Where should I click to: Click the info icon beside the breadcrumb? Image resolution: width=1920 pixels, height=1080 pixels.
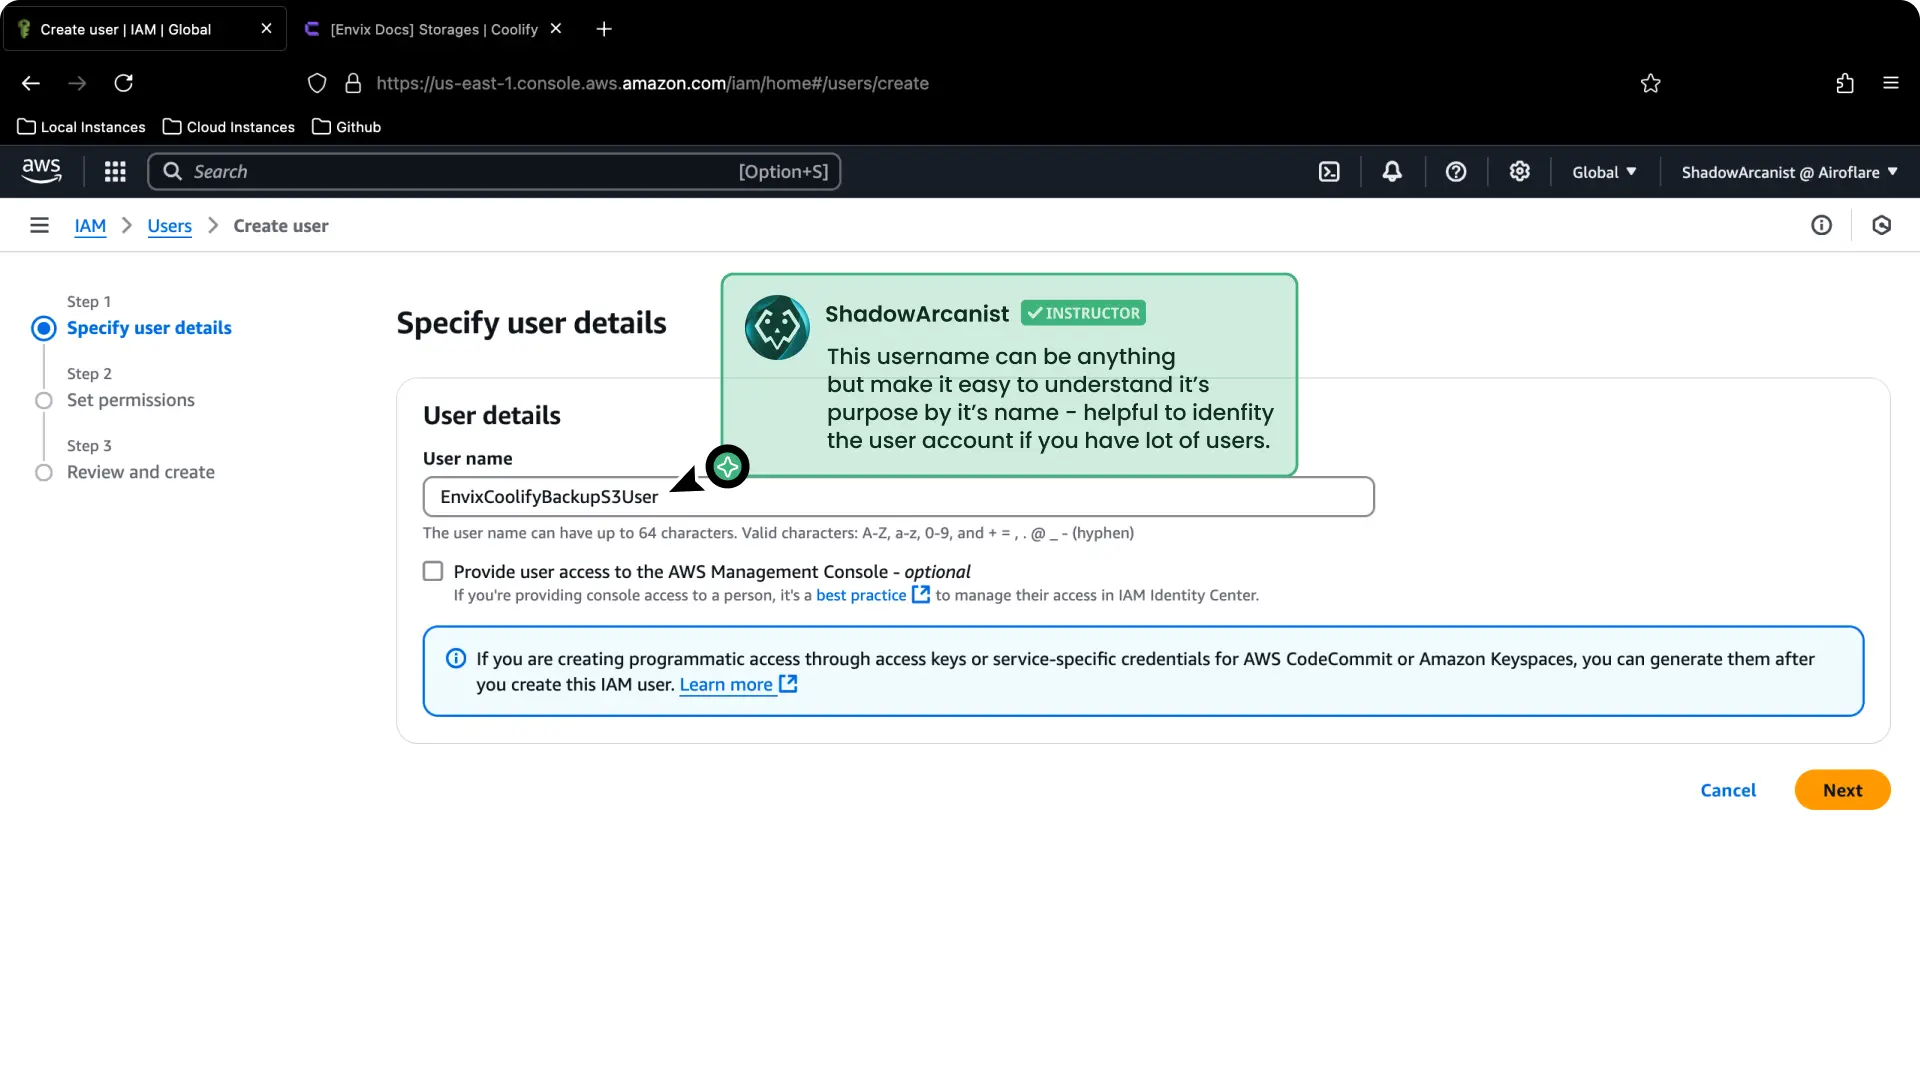(1821, 225)
